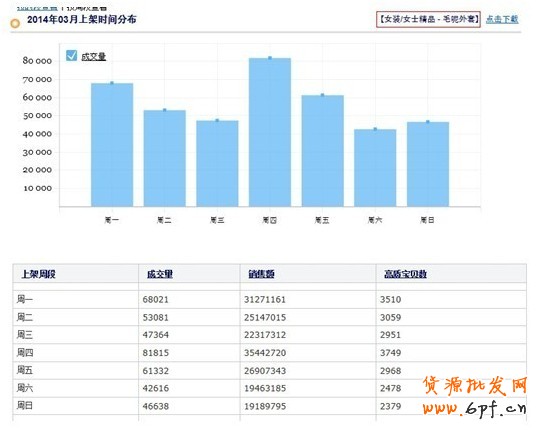
Task: Sort table by 高质宝贝数 column header
Action: 405,274
